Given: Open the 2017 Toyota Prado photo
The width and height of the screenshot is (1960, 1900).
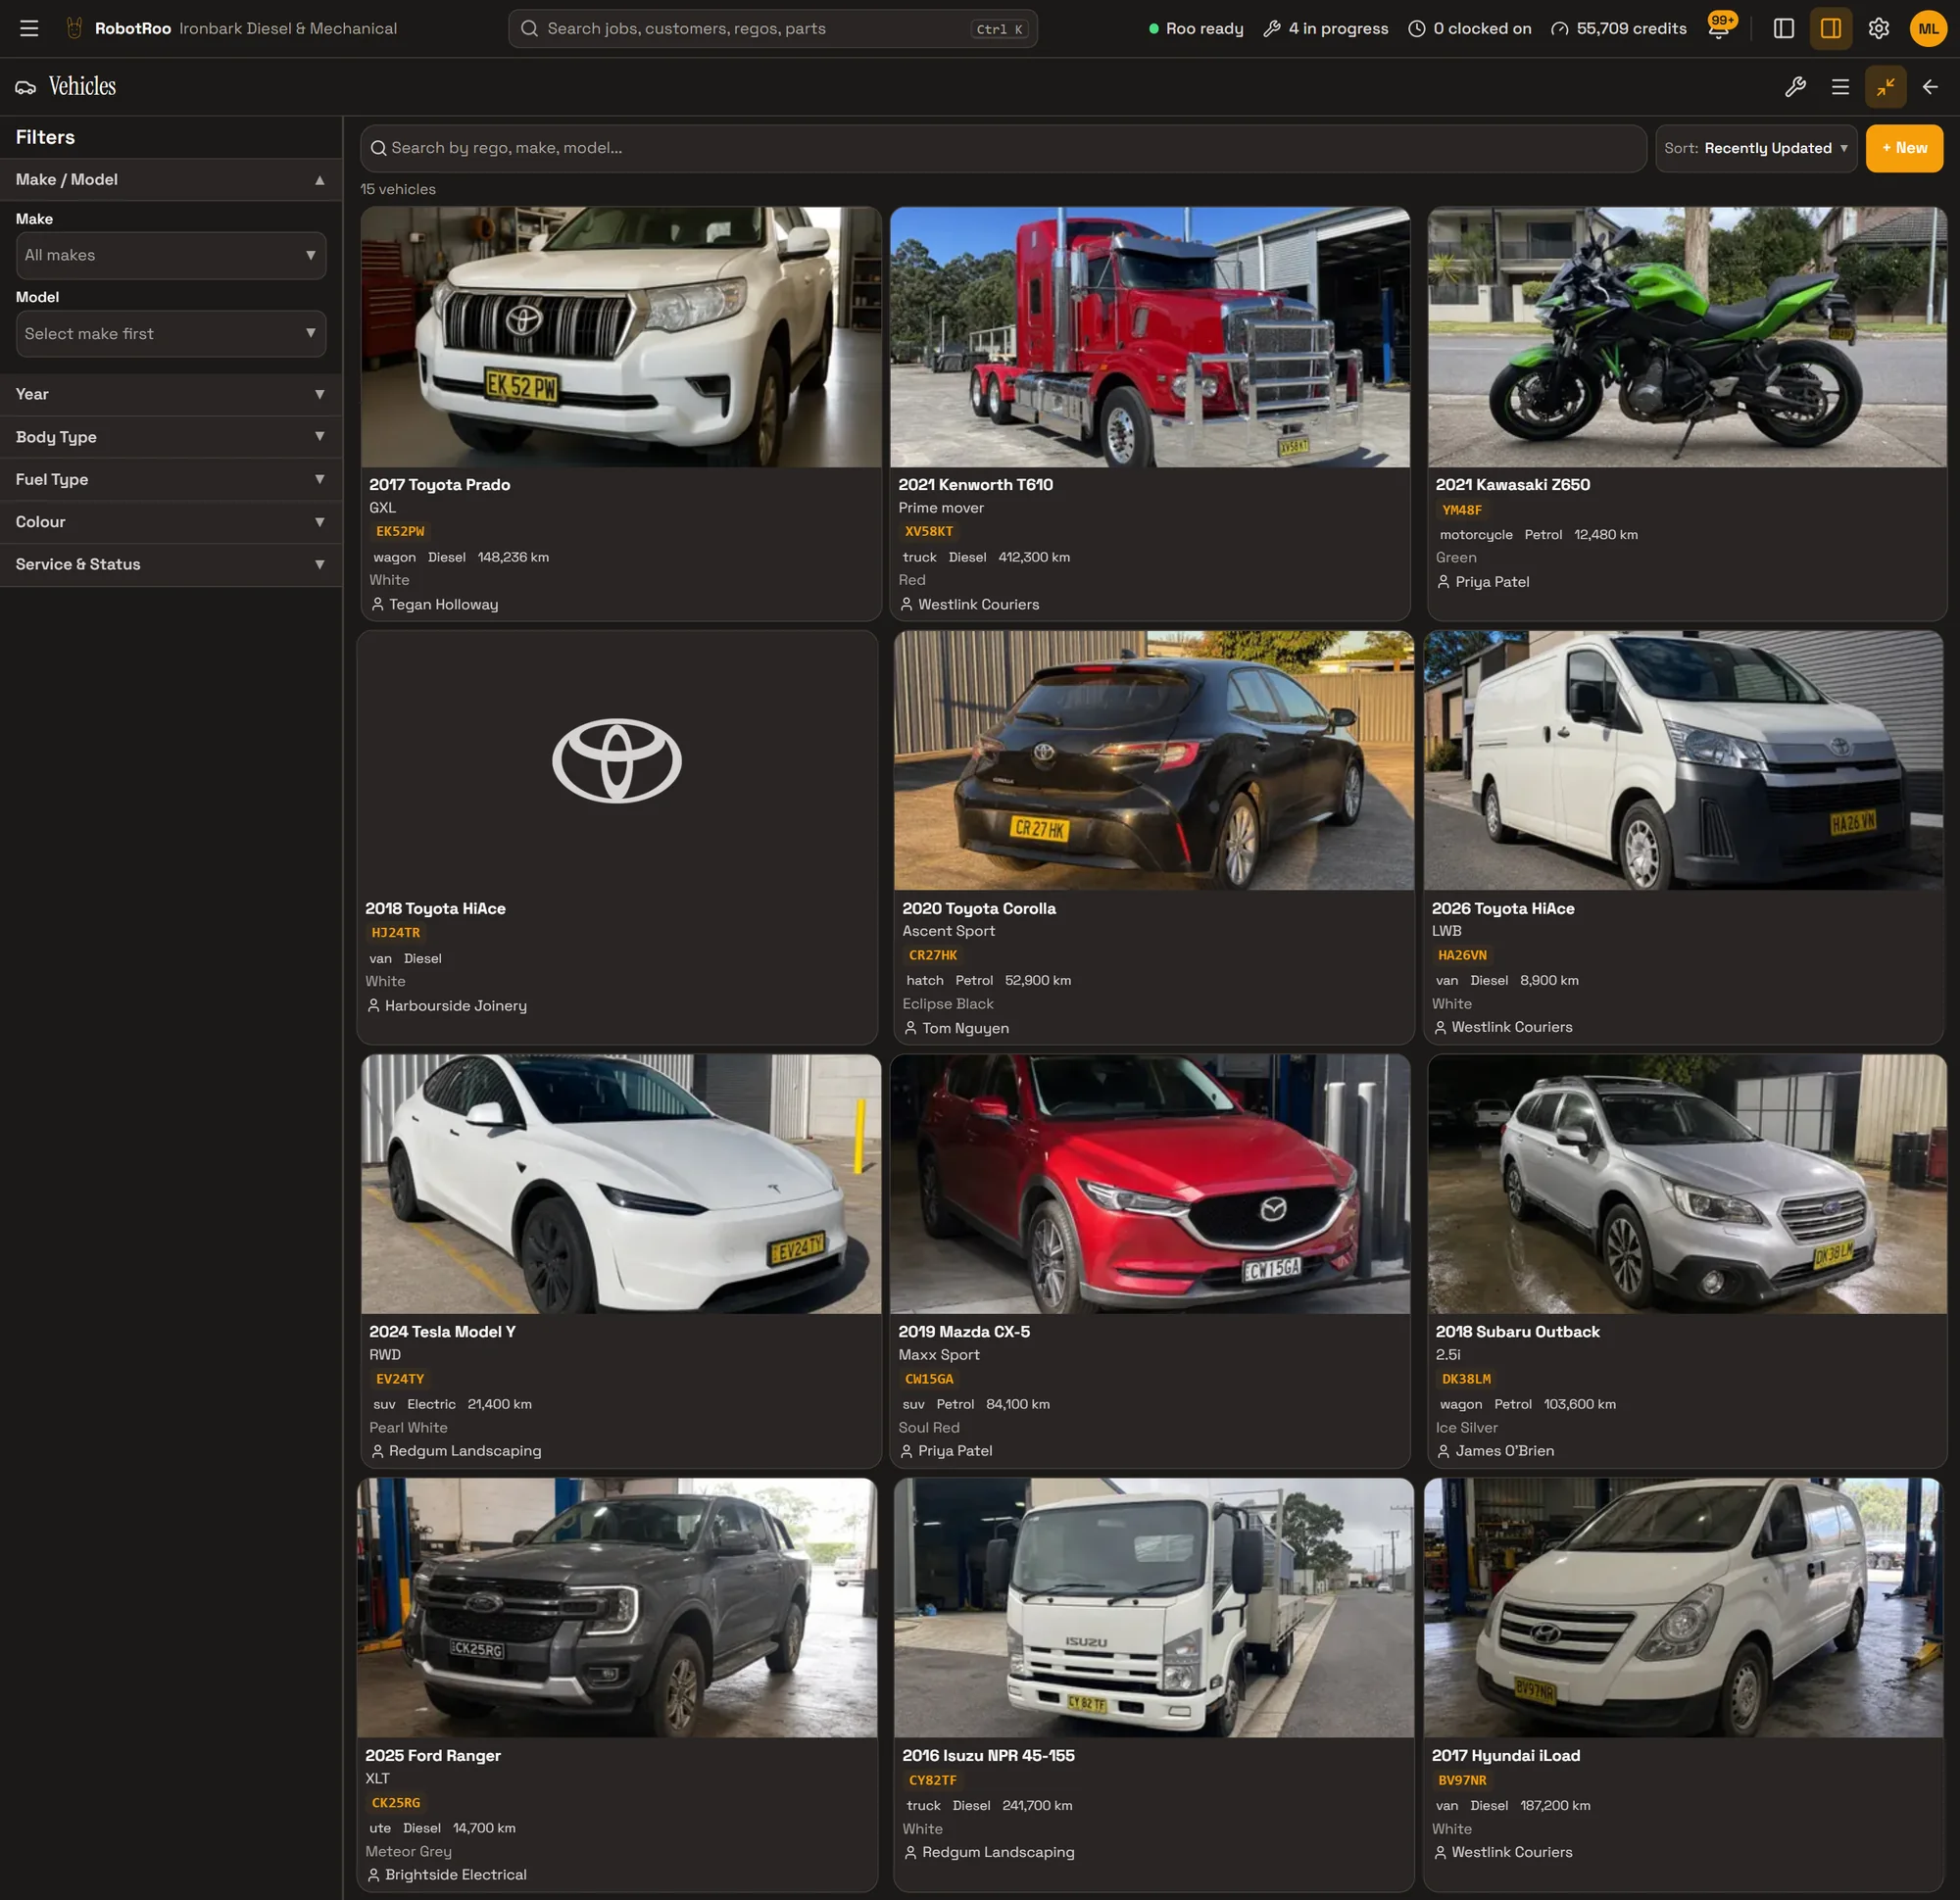Looking at the screenshot, I should tap(621, 337).
